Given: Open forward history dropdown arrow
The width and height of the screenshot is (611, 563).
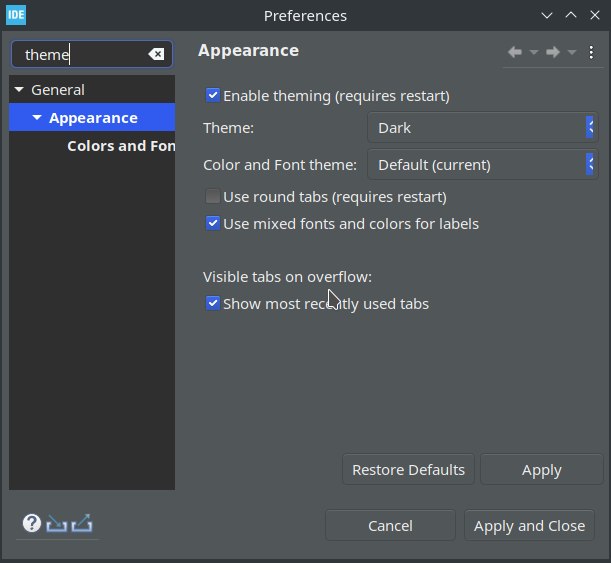Looking at the screenshot, I should tap(572, 52).
